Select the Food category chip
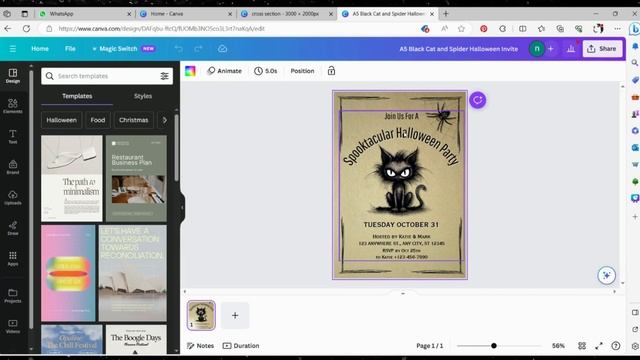Viewport: 640px width, 360px height. pos(98,120)
